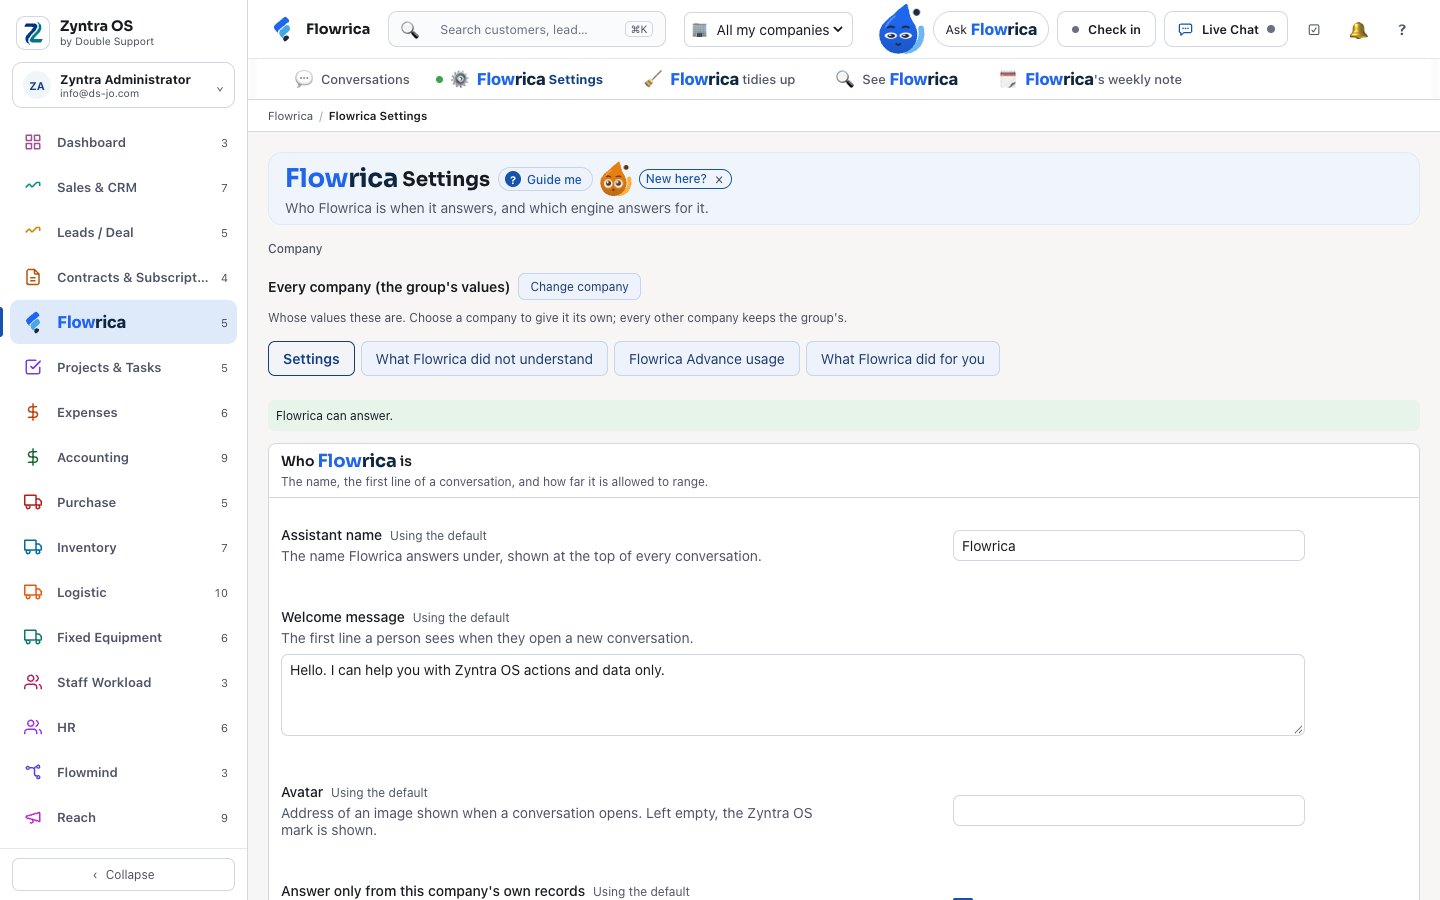Open the Projects & Tasks icon

click(x=33, y=367)
